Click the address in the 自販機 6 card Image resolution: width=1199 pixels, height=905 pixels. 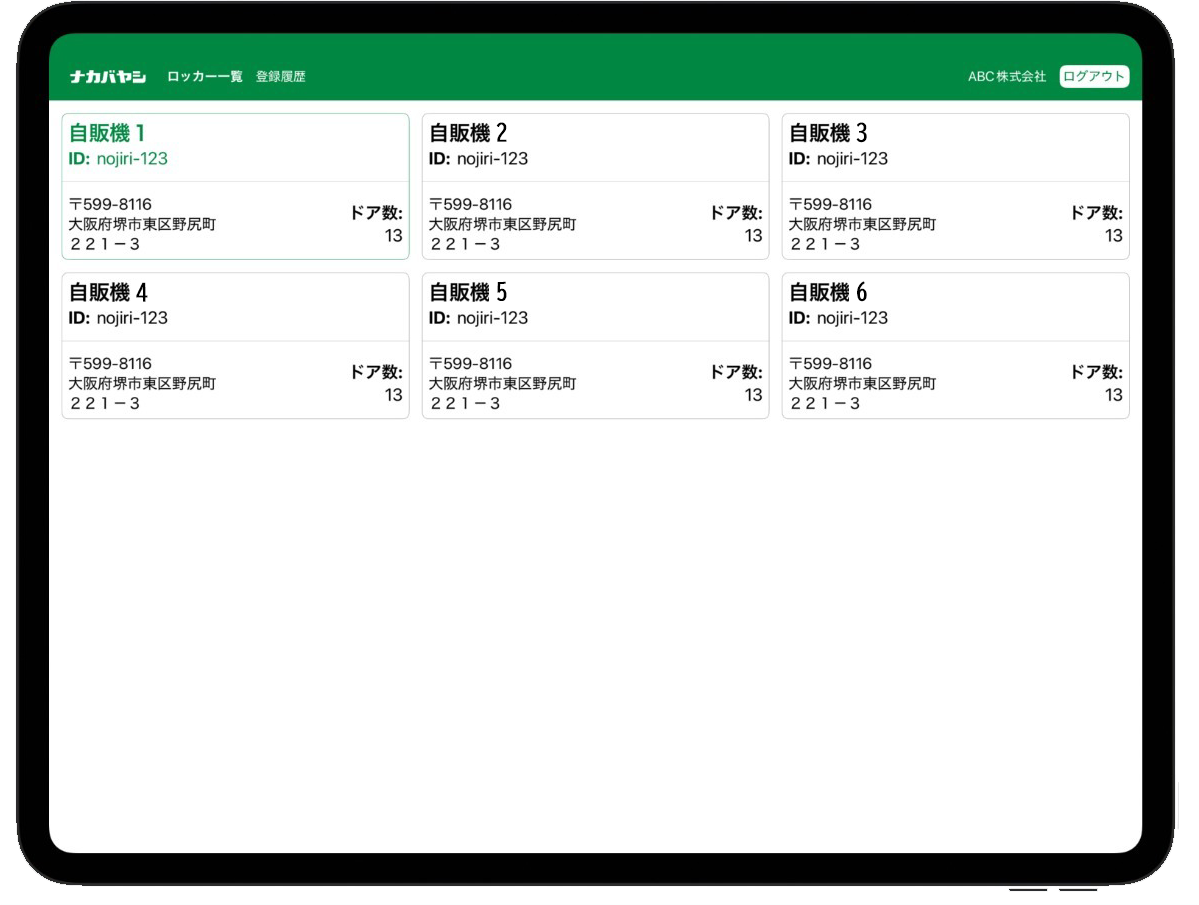coord(862,383)
